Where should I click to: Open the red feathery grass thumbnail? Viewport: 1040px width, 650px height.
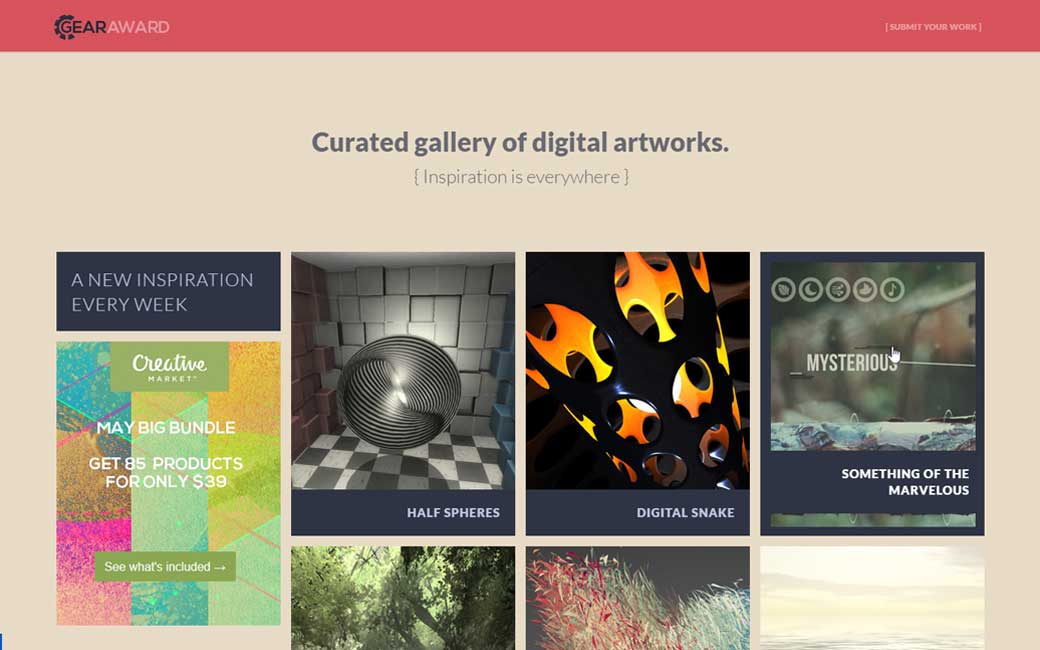tap(638, 598)
